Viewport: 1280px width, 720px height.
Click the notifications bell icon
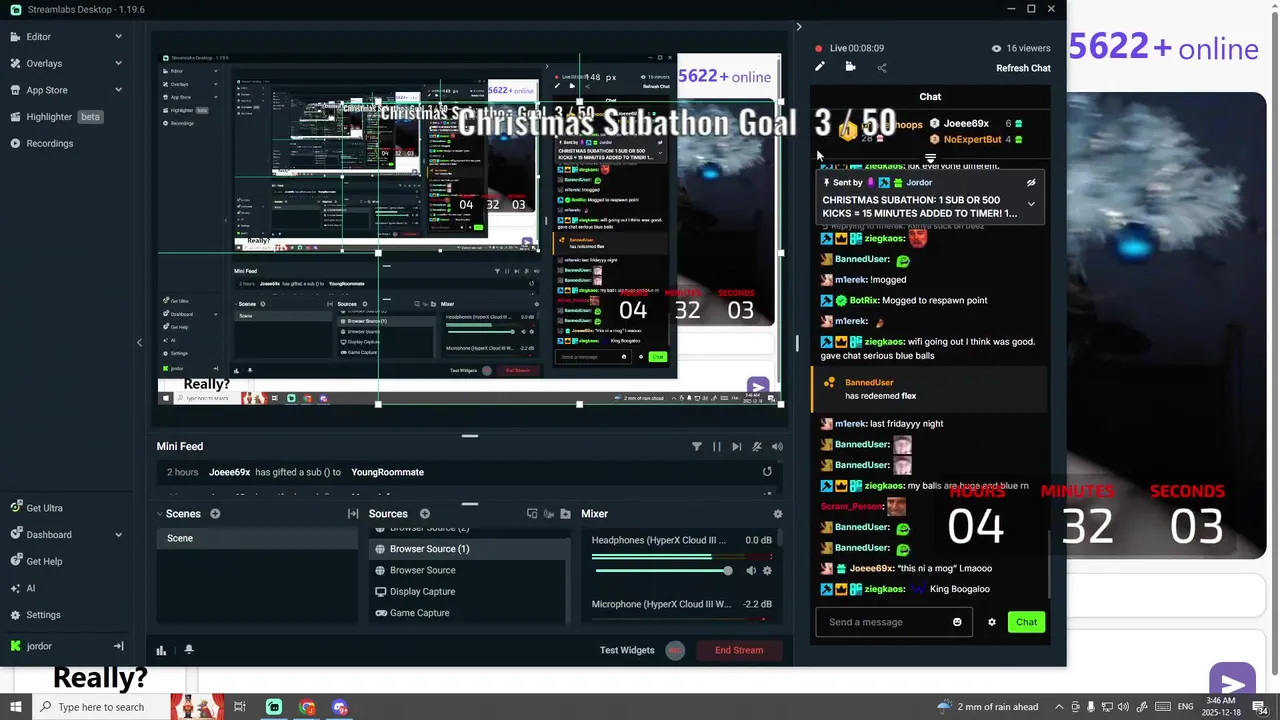[x=189, y=650]
